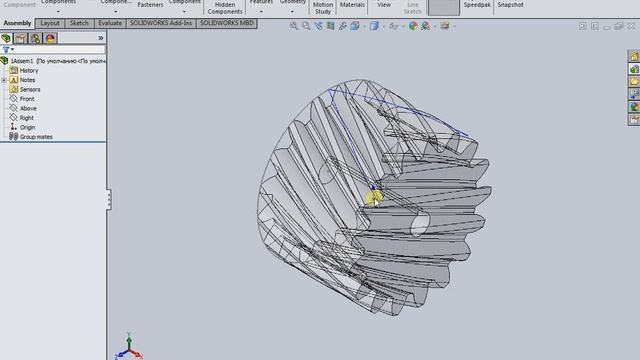This screenshot has width=640, height=360.
Task: Open the Apply Scene dropdown arrow
Action: (x=435, y=27)
